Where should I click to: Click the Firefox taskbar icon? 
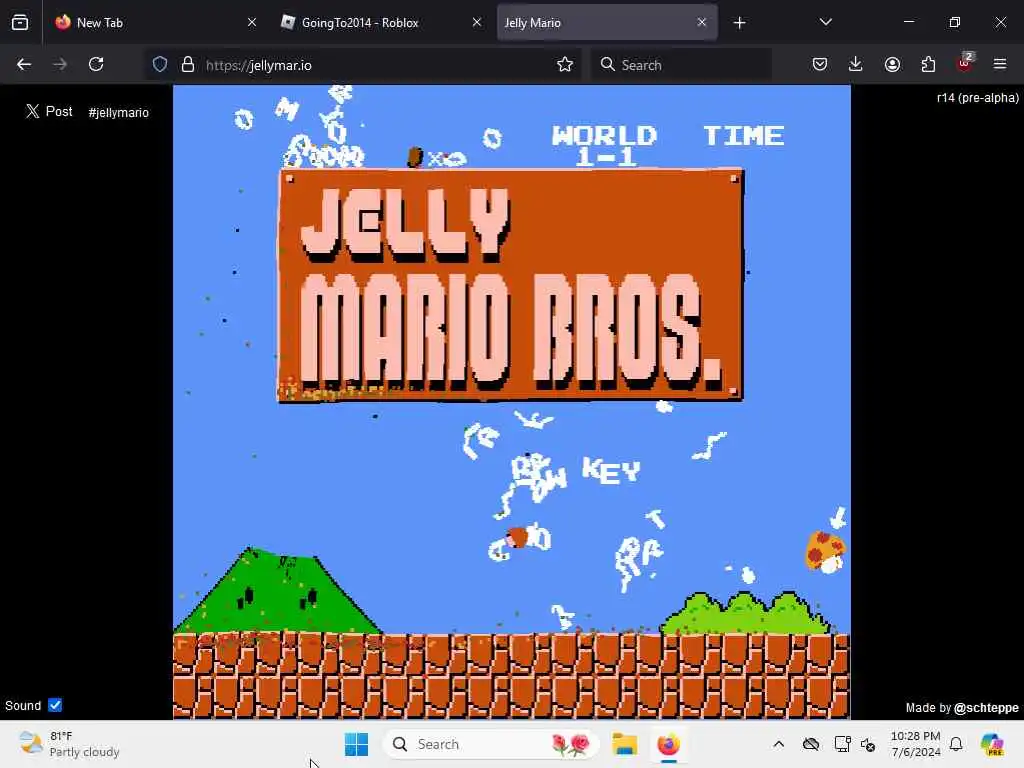point(668,744)
